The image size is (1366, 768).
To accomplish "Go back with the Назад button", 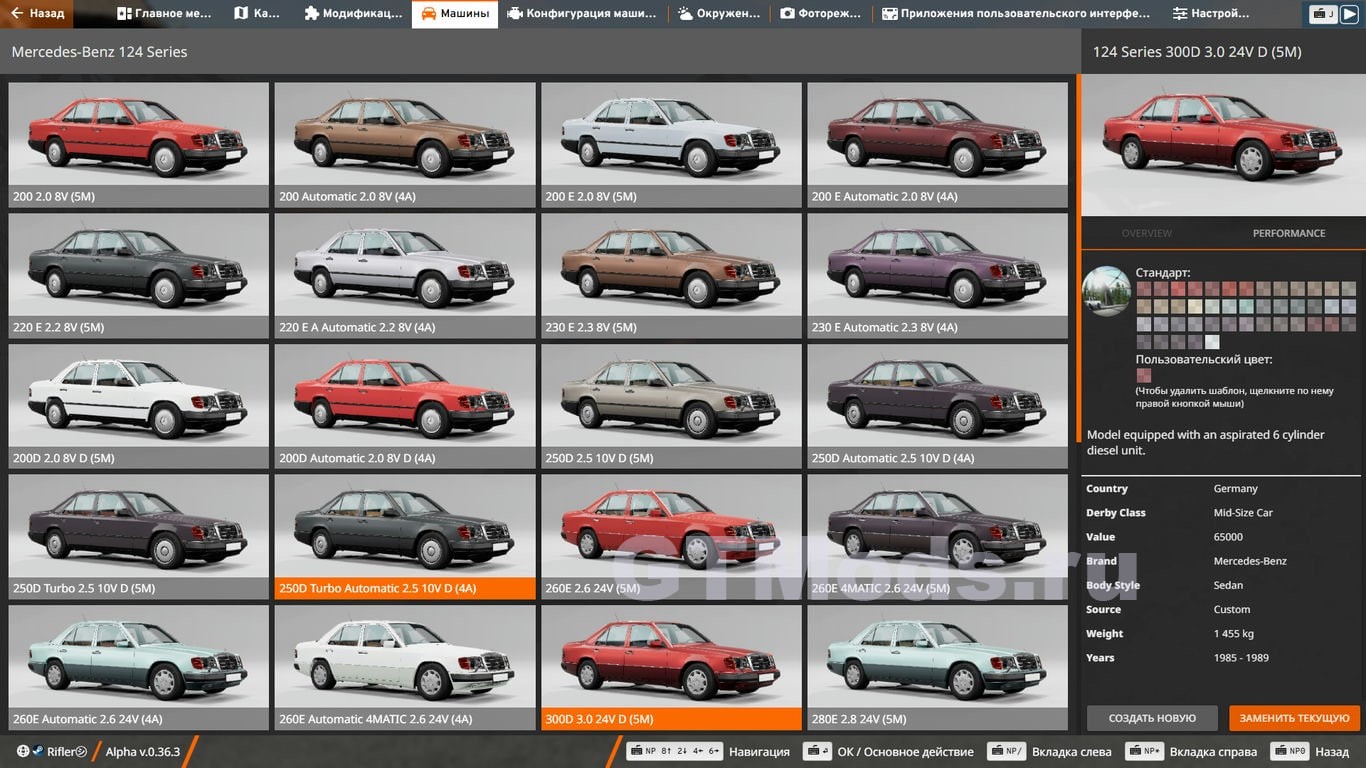I will coord(38,14).
